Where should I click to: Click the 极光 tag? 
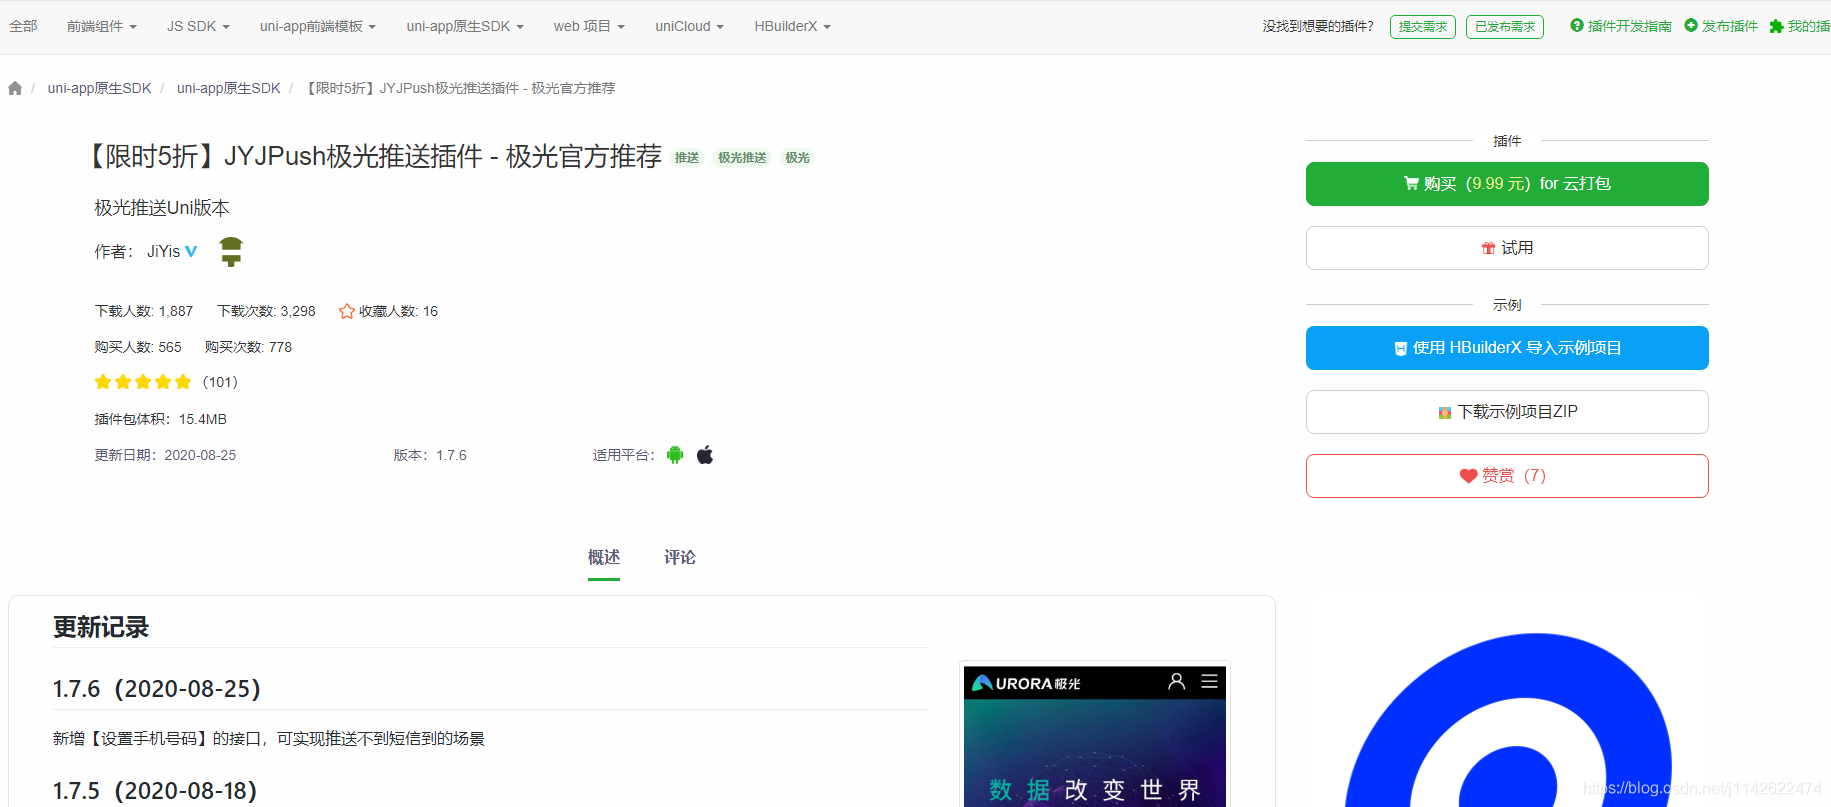coord(797,158)
